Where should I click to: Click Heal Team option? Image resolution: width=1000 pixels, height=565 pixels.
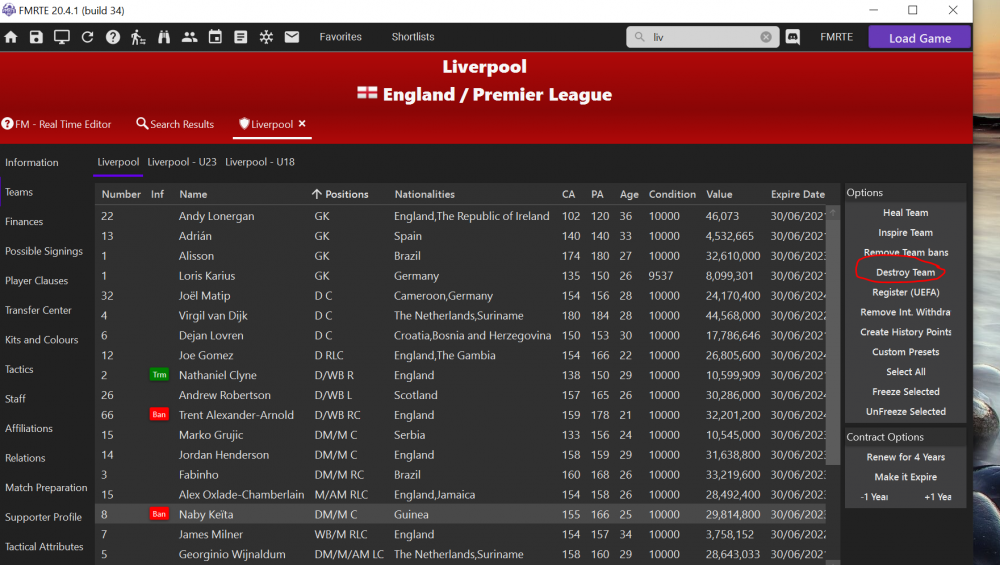[906, 213]
